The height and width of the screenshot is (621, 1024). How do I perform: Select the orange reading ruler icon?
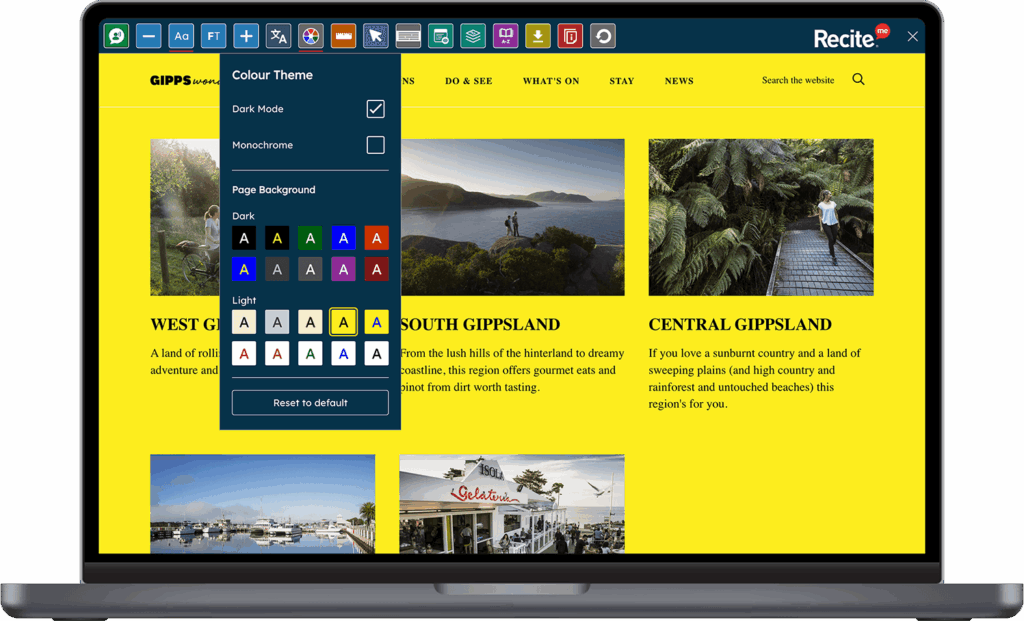(x=343, y=35)
